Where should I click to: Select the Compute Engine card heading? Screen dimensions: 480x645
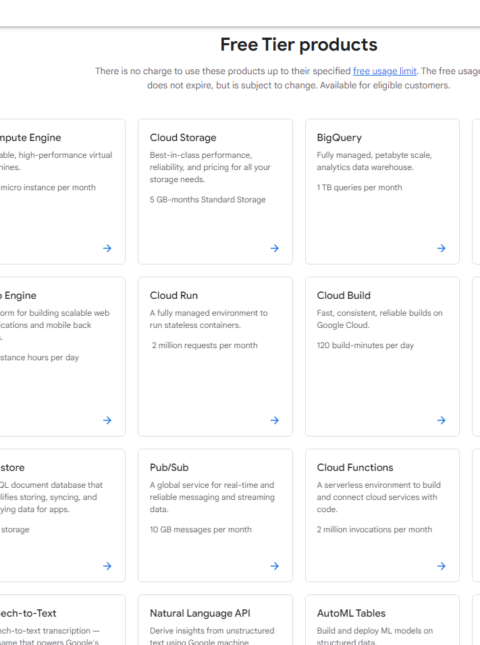pos(30,137)
